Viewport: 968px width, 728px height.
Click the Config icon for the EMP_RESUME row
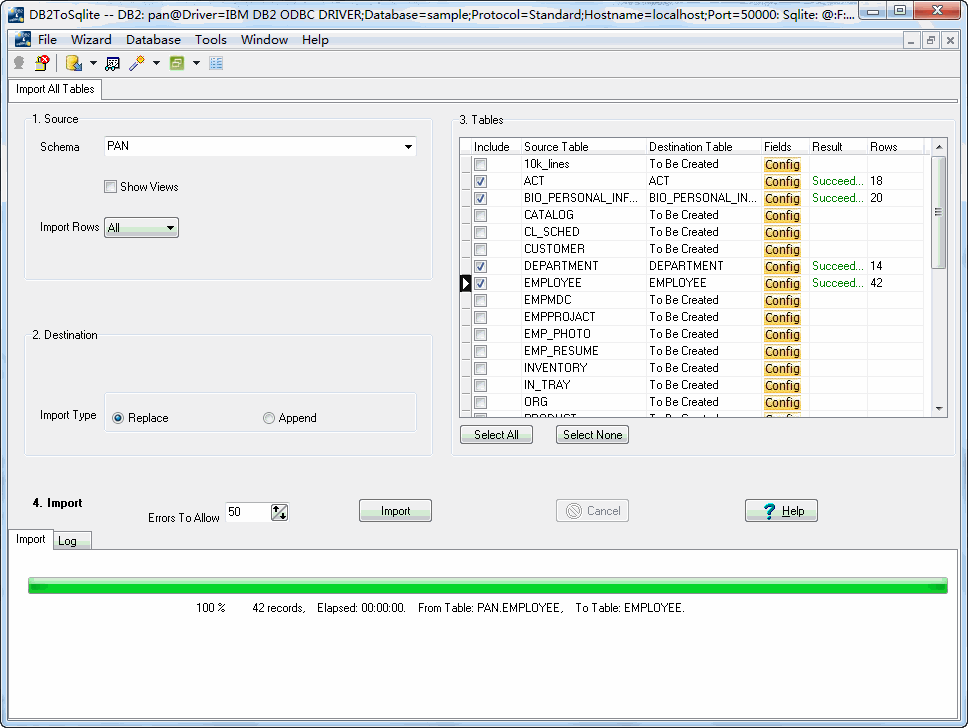(782, 351)
